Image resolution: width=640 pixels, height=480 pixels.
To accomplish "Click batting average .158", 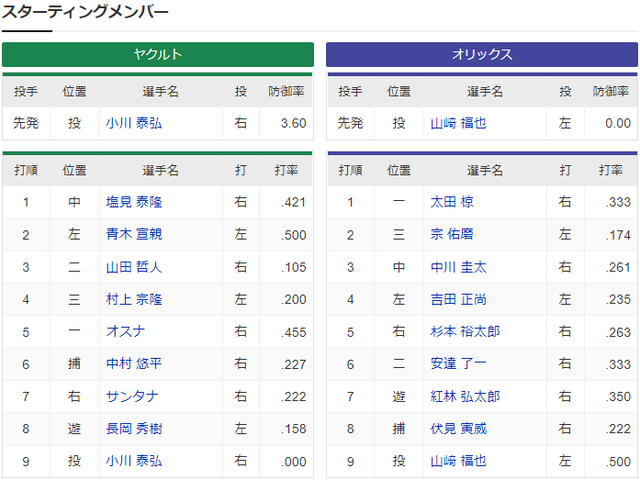I will (293, 429).
